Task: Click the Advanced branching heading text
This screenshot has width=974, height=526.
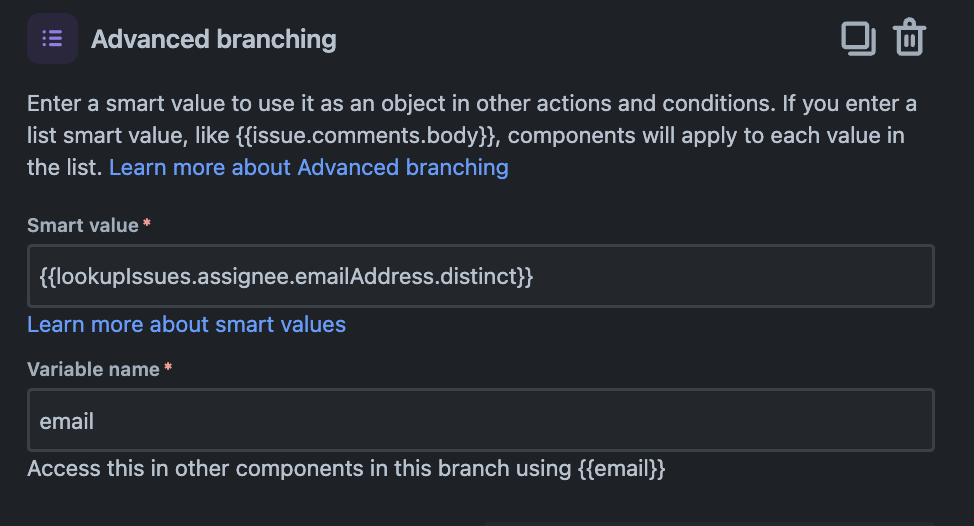Action: click(x=214, y=39)
